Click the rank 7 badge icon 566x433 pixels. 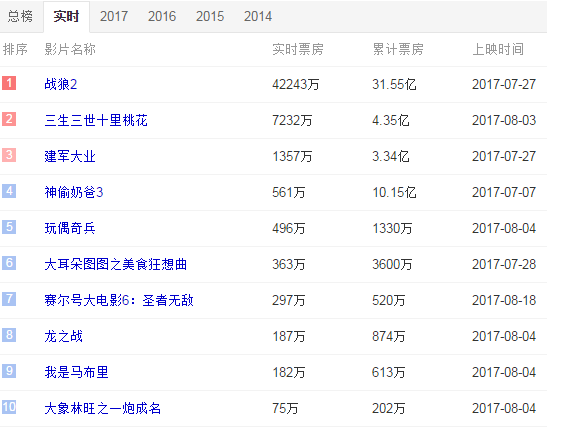pos(9,299)
